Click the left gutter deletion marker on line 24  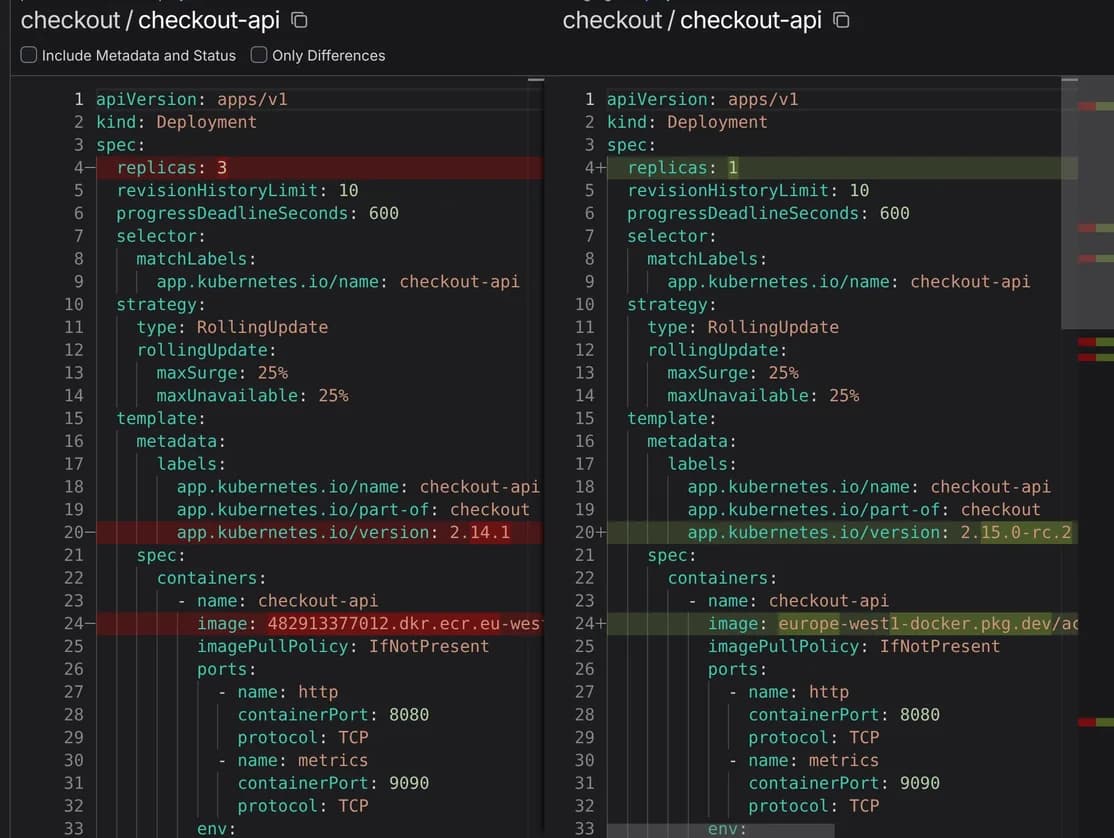pyautogui.click(x=90, y=624)
